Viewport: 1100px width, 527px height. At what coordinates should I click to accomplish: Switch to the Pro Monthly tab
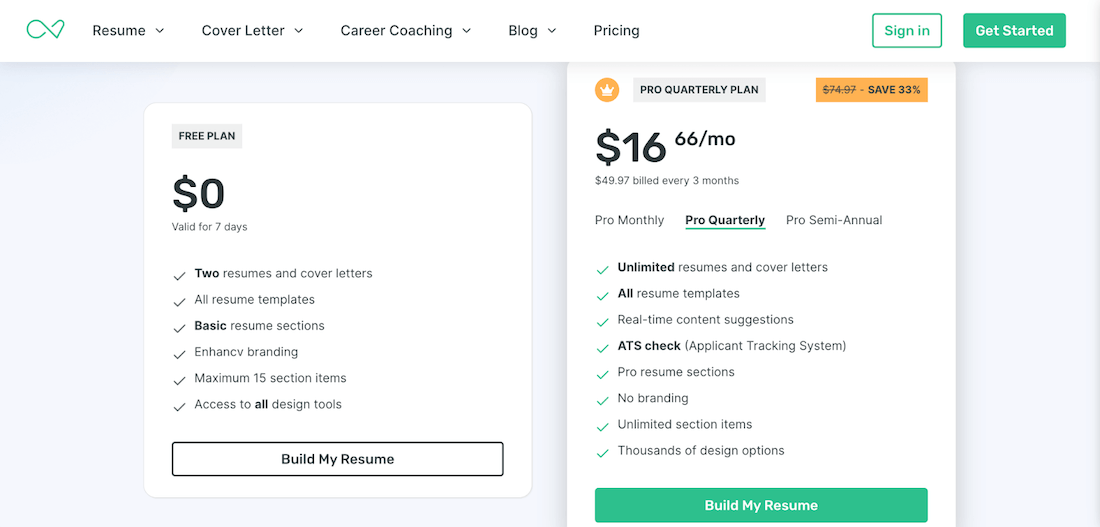(x=629, y=220)
